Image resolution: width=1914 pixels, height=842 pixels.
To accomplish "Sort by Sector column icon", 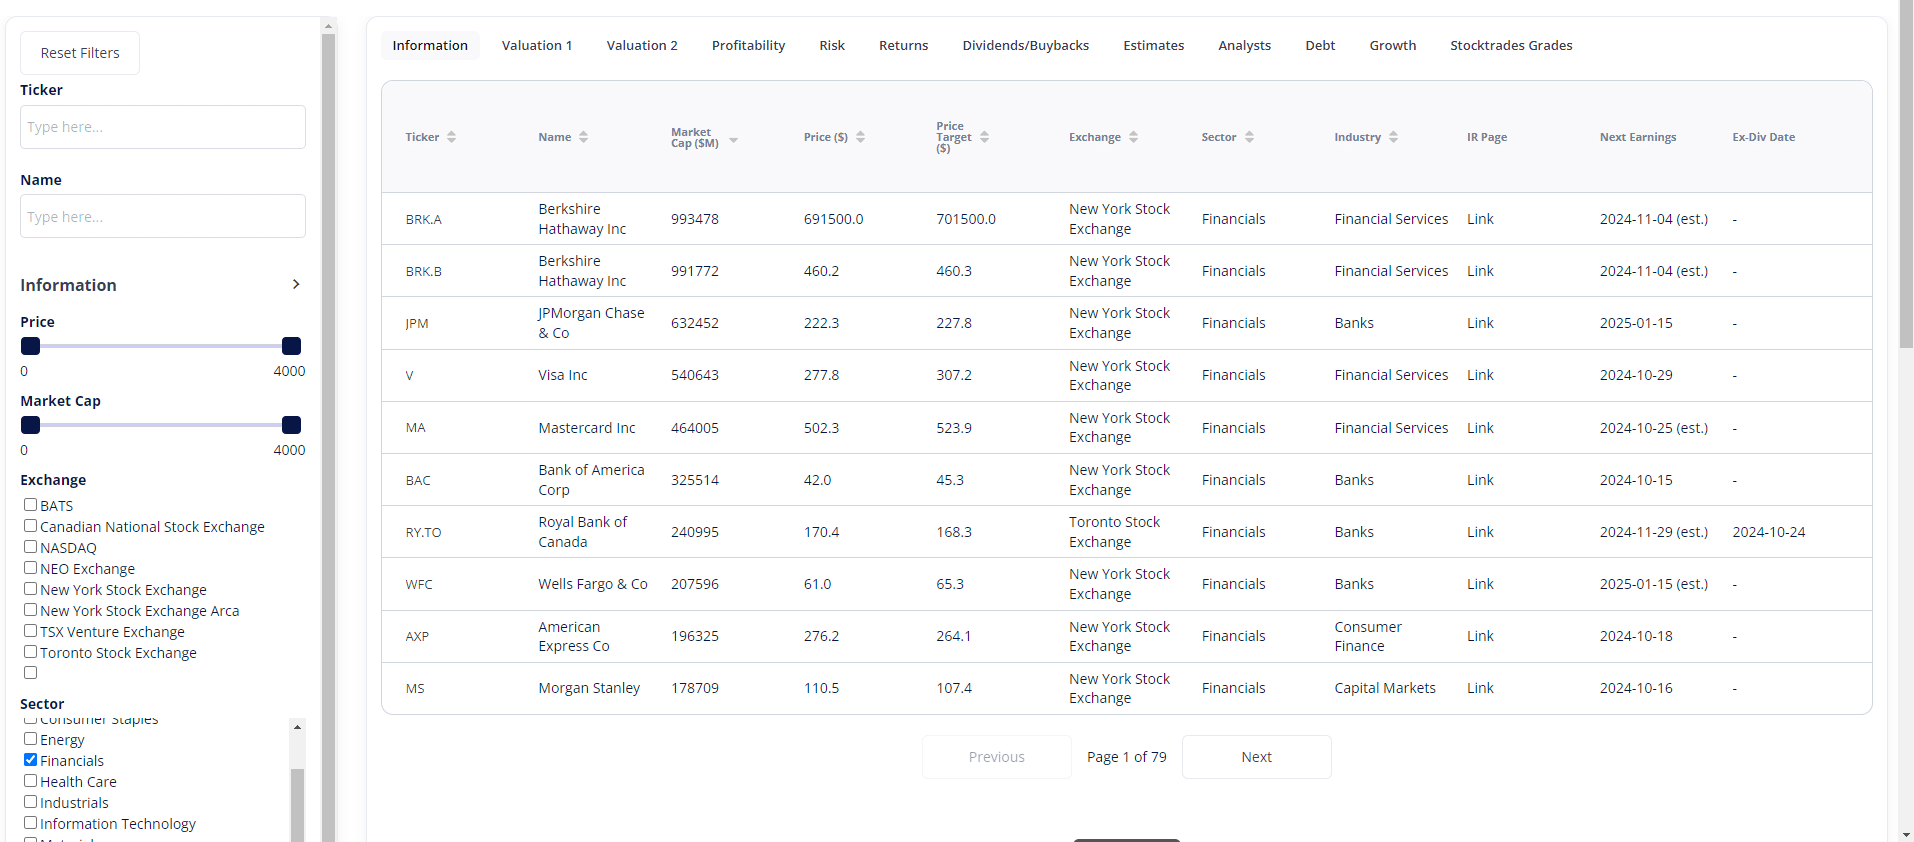I will (1249, 137).
